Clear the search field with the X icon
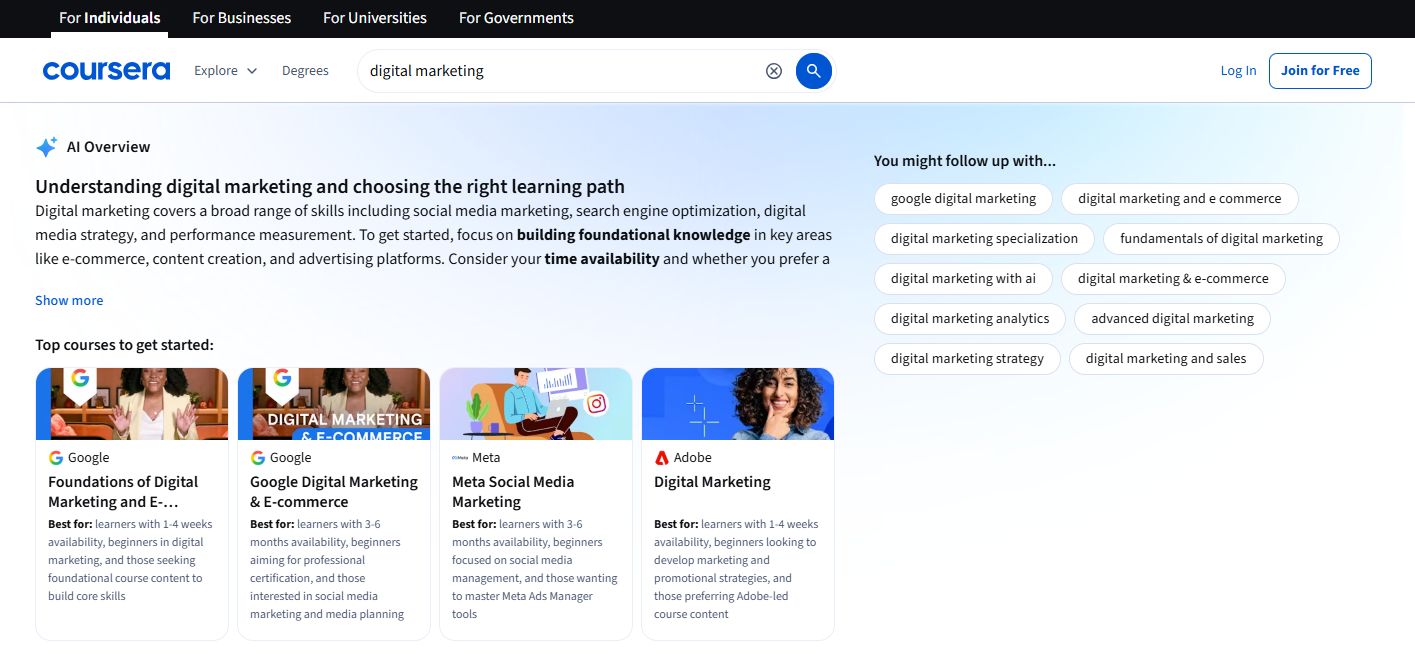This screenshot has width=1415, height=654. click(774, 71)
